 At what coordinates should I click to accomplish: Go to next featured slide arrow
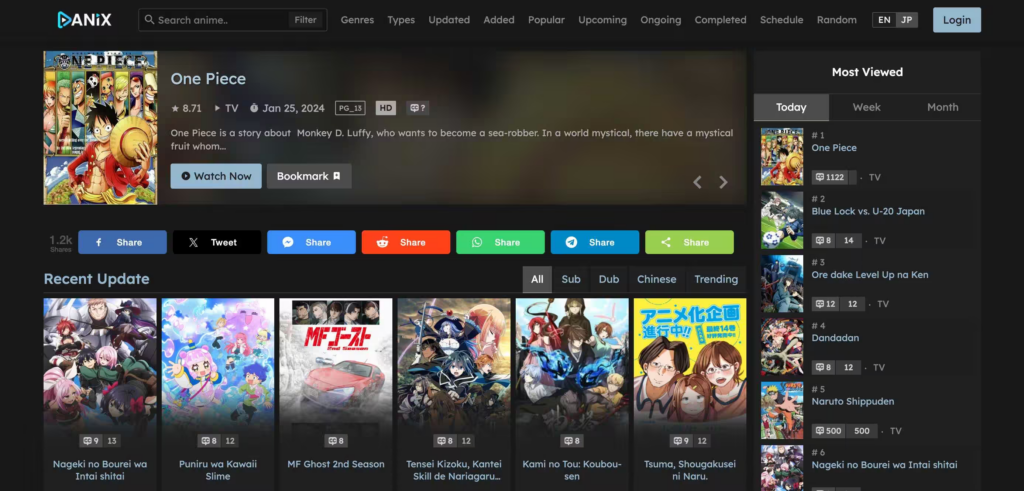click(723, 182)
